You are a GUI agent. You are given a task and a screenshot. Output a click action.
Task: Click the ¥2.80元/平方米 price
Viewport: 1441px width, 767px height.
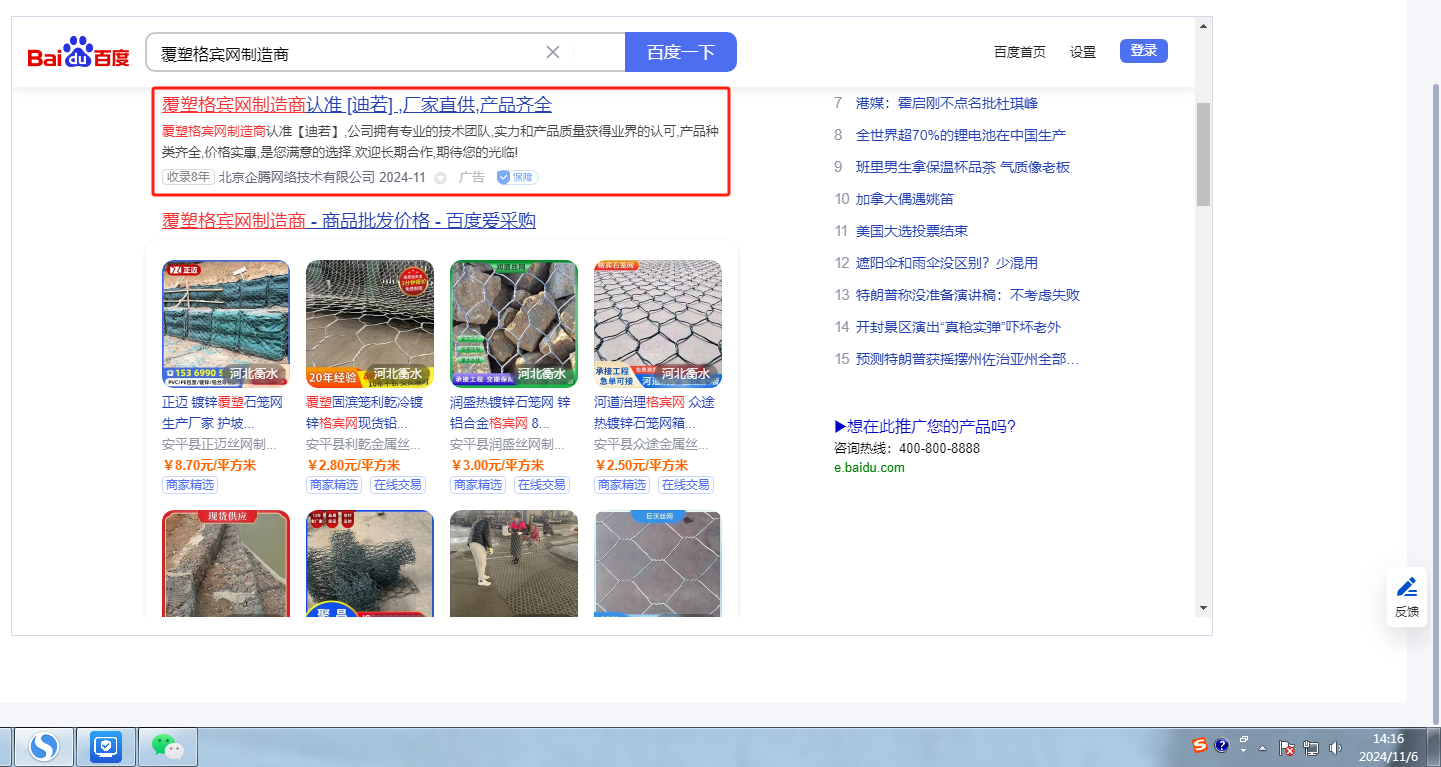(x=353, y=465)
